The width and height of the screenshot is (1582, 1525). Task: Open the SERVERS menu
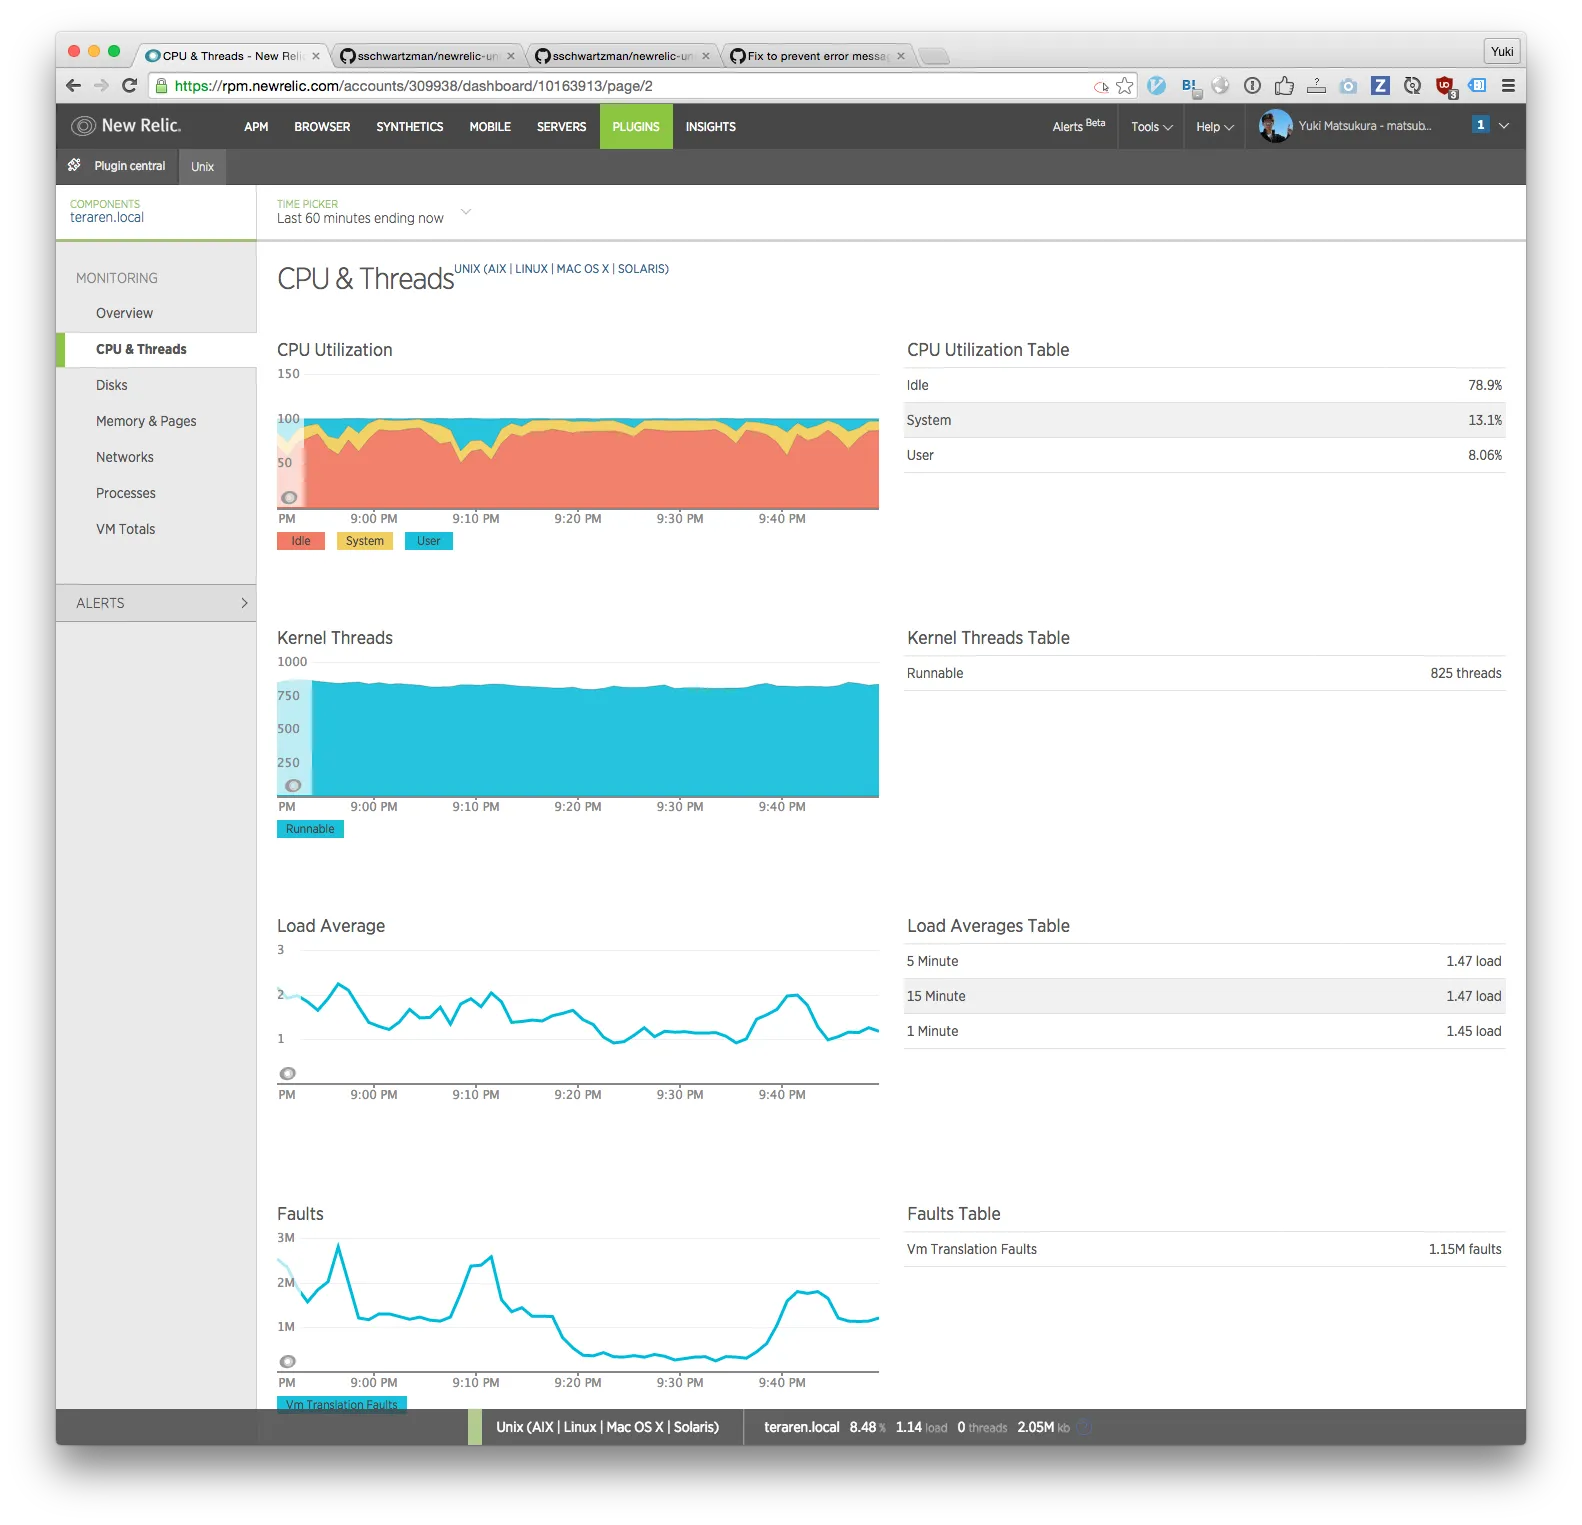point(561,127)
